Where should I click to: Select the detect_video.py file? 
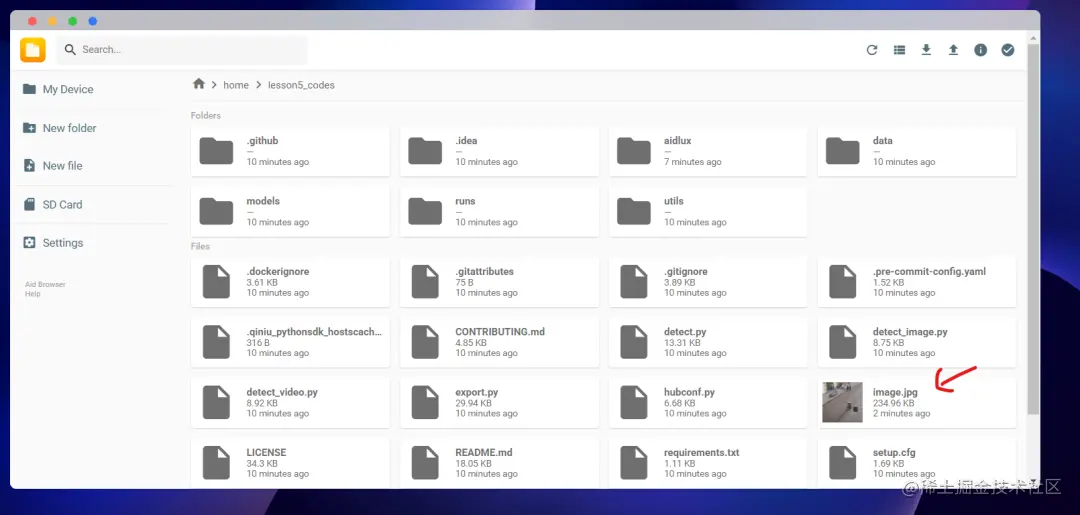290,403
